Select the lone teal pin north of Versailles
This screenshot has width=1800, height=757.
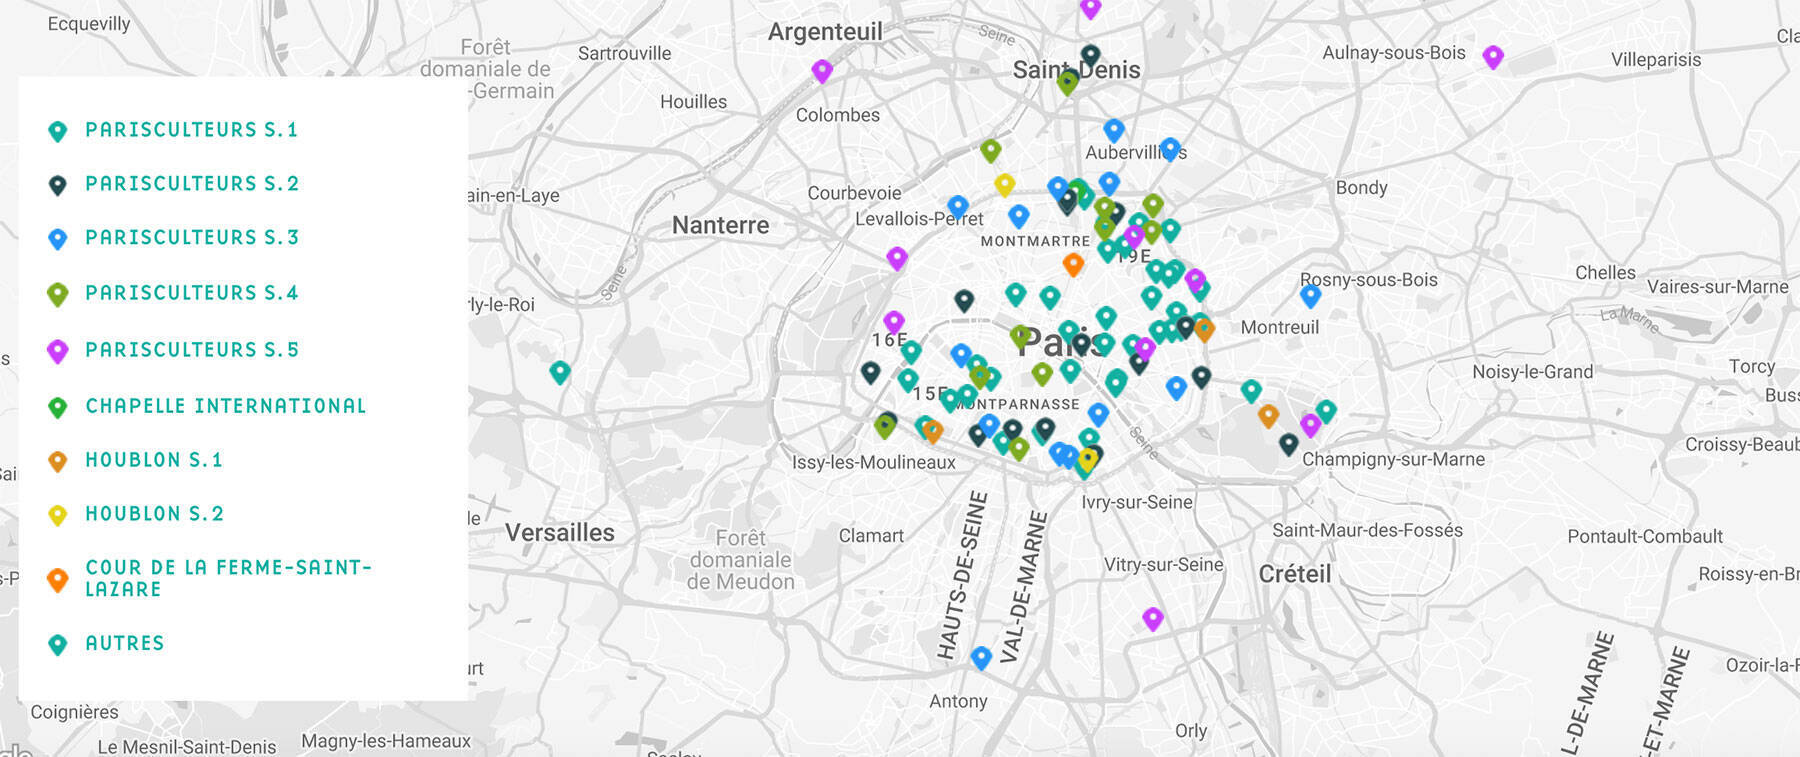(560, 372)
